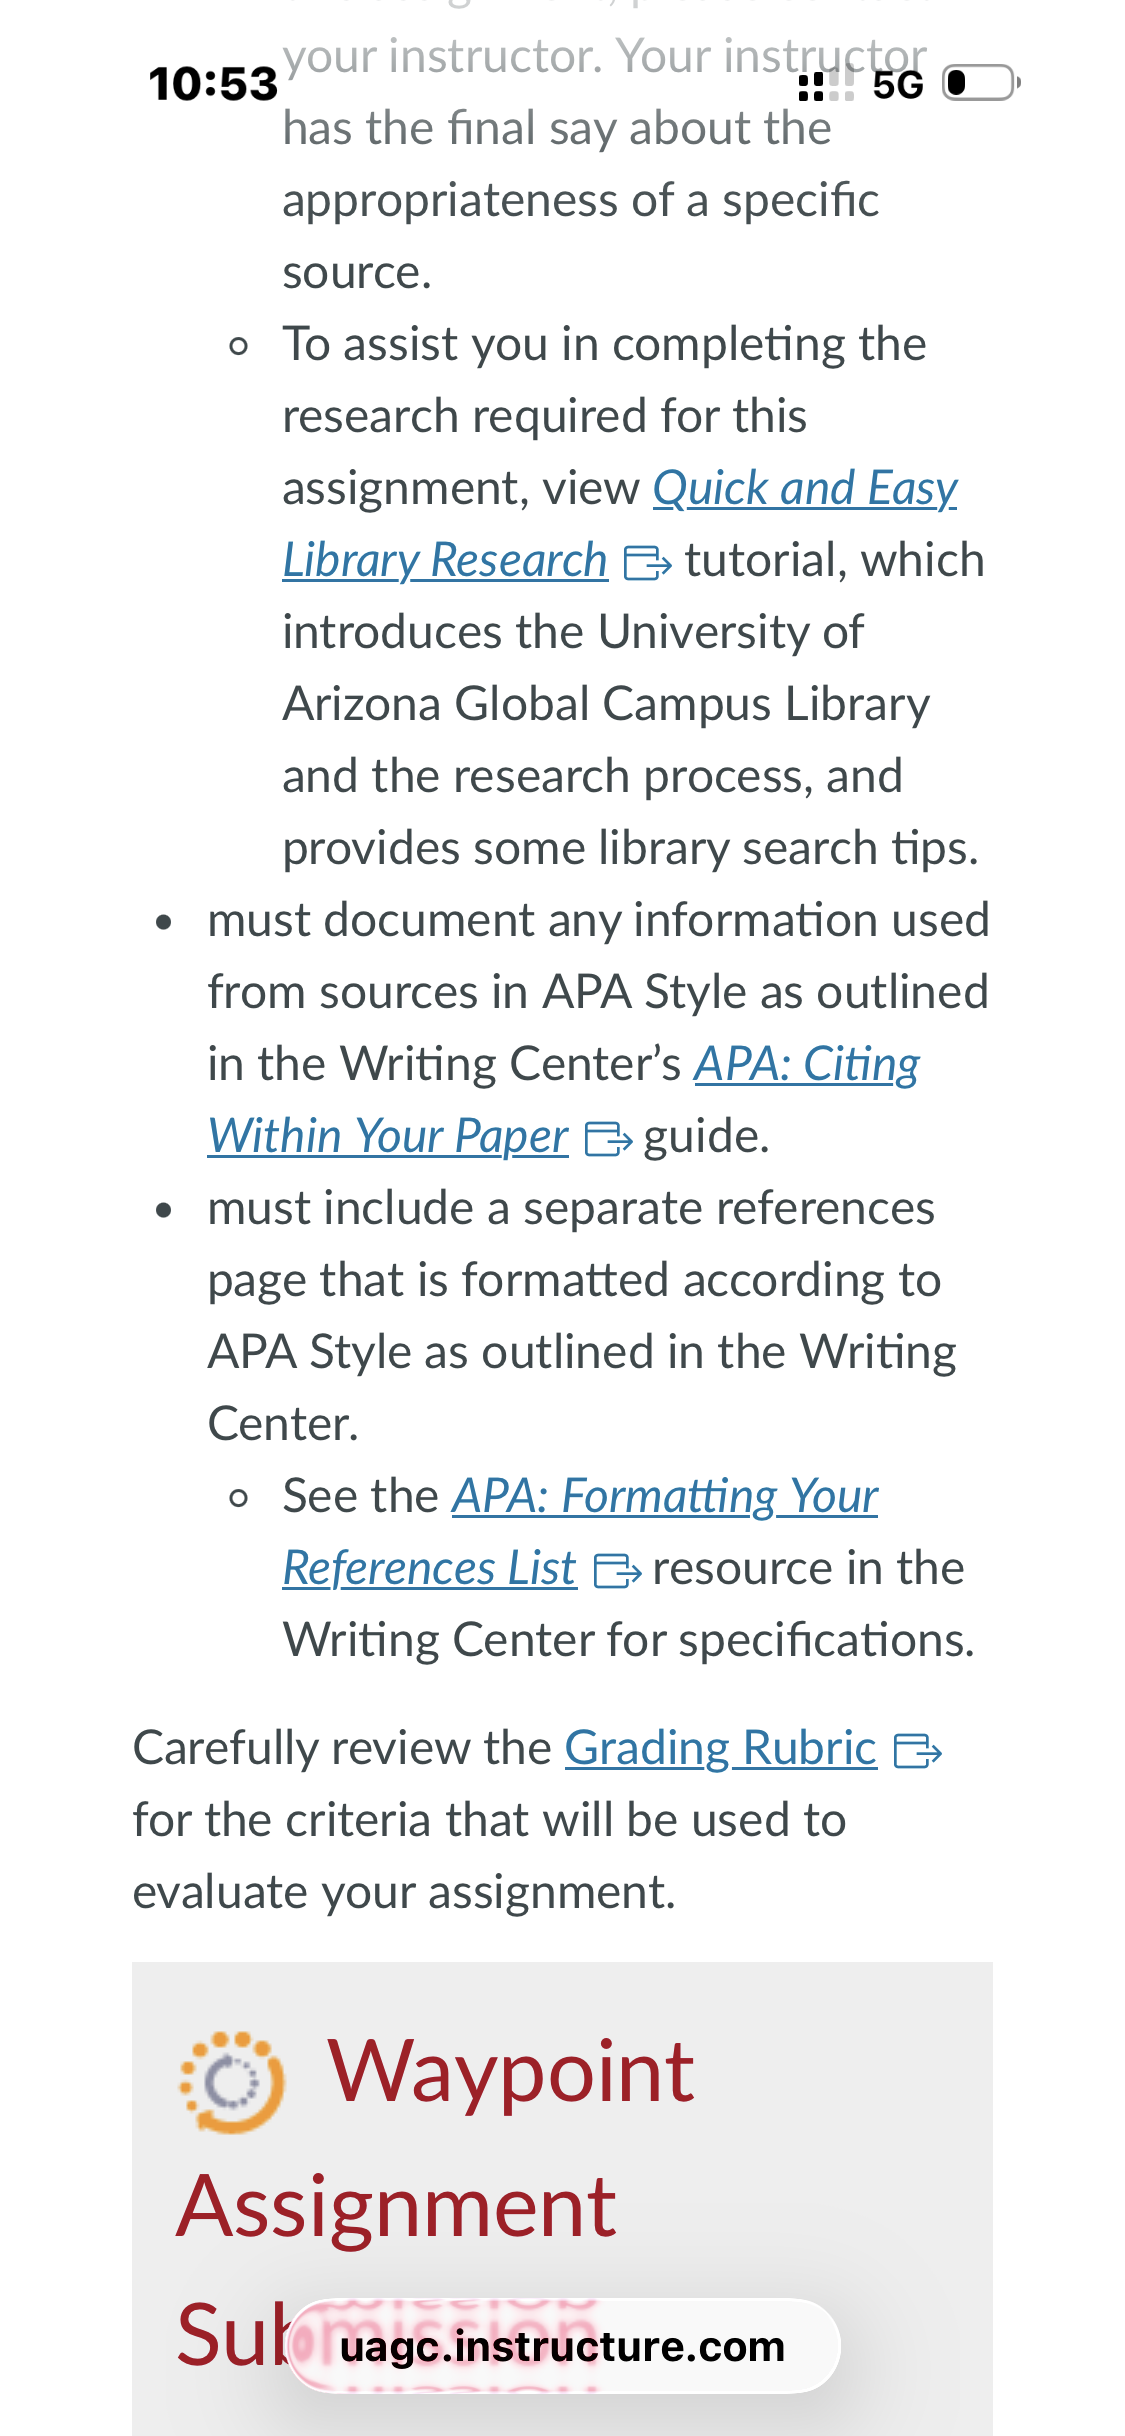1125x2436 pixels.
Task: Tap the external-link icon after Library Research
Action: (648, 563)
